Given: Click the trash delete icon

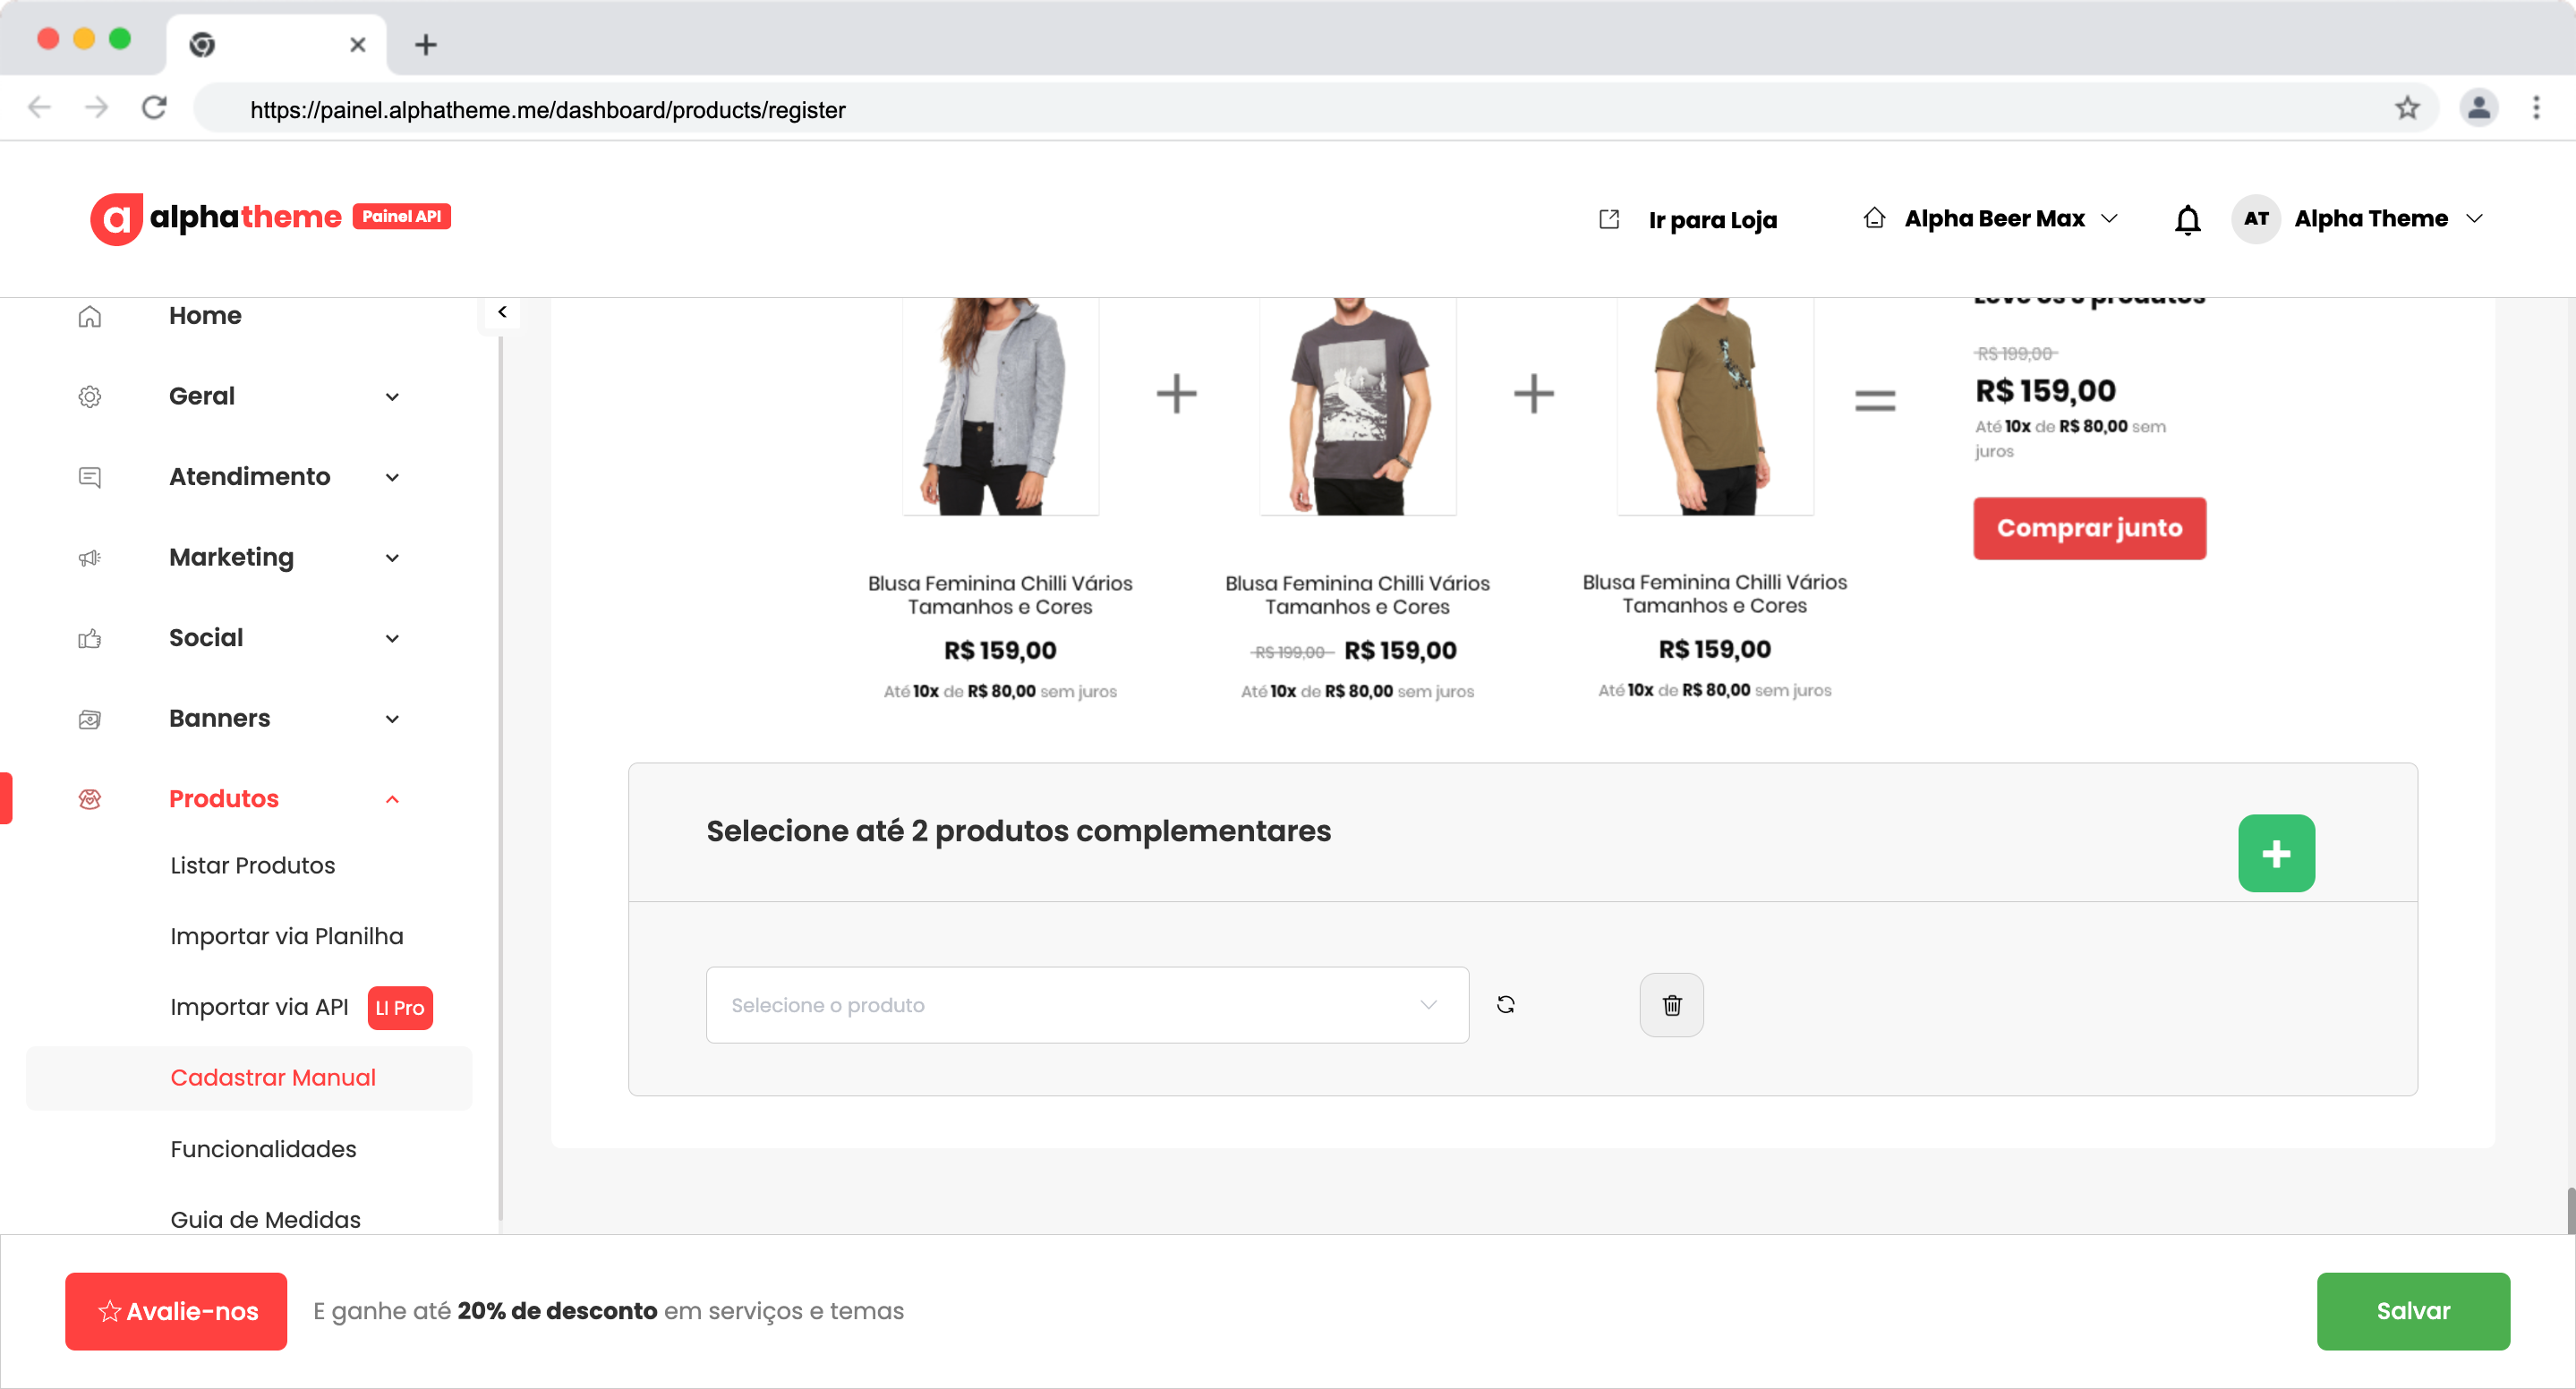Looking at the screenshot, I should [x=1671, y=1004].
